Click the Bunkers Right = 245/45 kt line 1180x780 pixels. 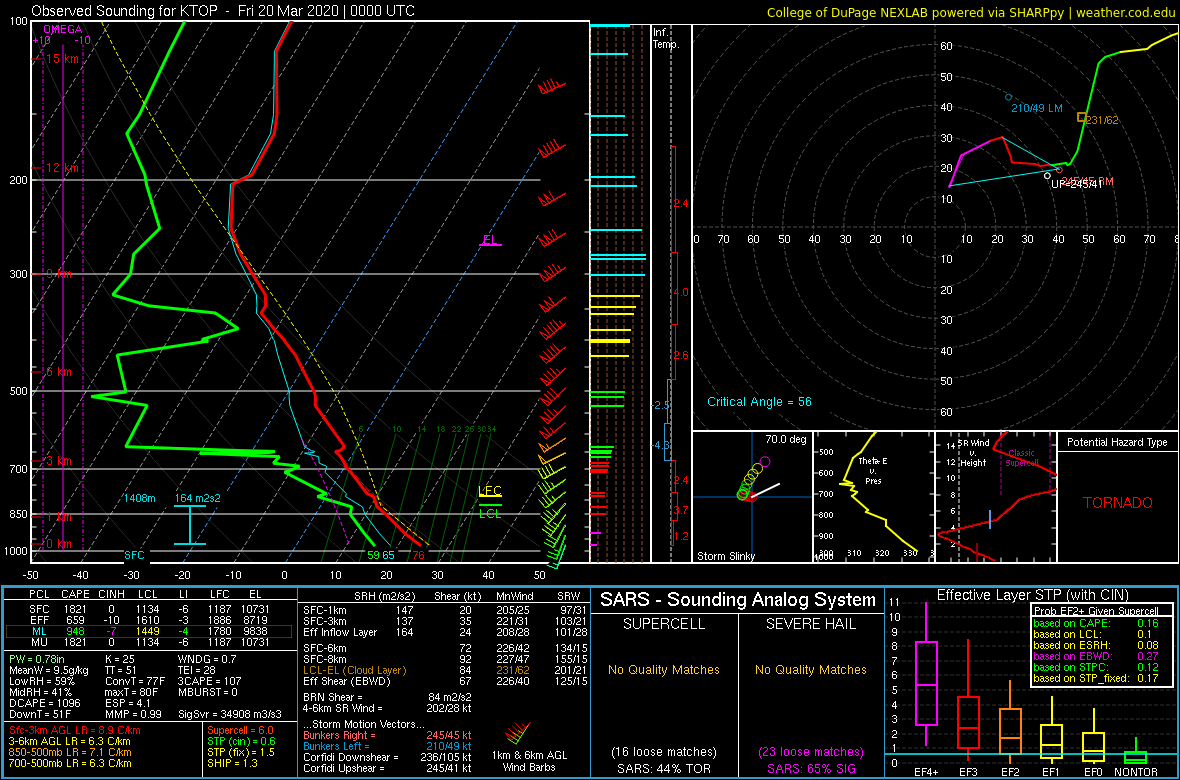[x=387, y=735]
